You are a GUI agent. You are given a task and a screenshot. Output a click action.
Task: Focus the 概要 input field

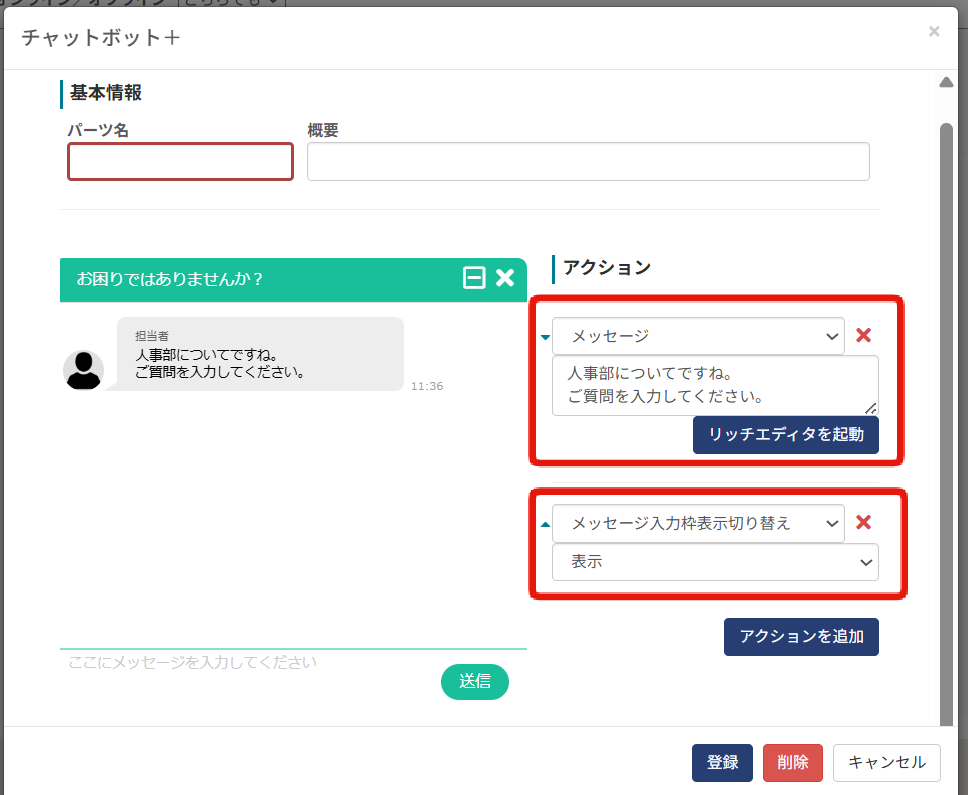tap(588, 162)
